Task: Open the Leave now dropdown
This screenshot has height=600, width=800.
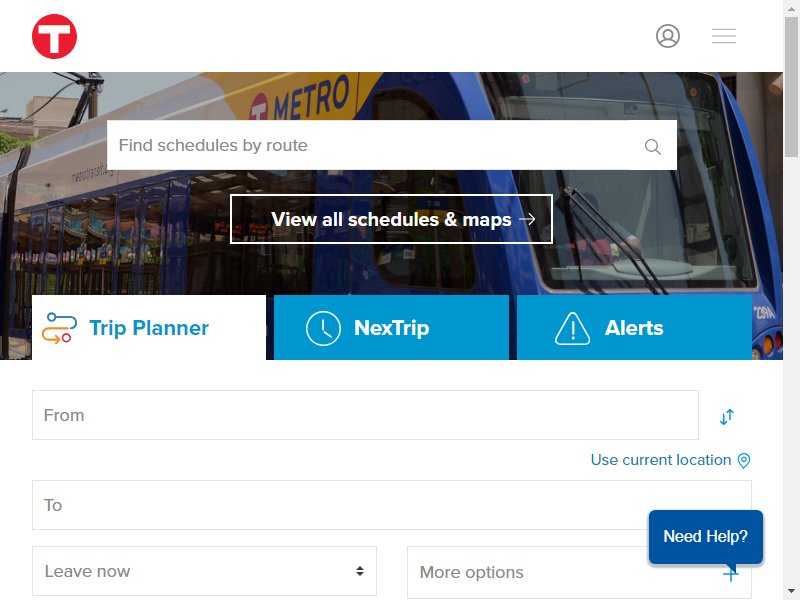Action: click(205, 571)
